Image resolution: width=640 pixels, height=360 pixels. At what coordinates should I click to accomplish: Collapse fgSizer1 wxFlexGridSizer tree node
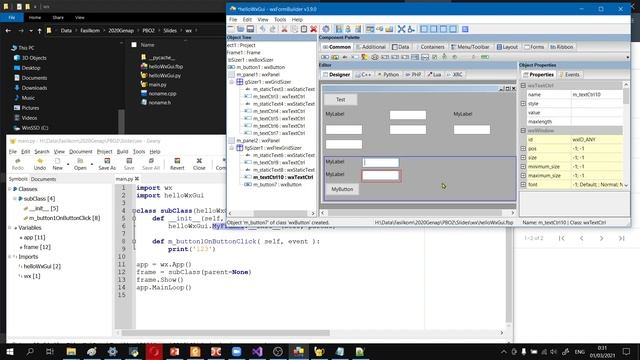click(x=232, y=148)
